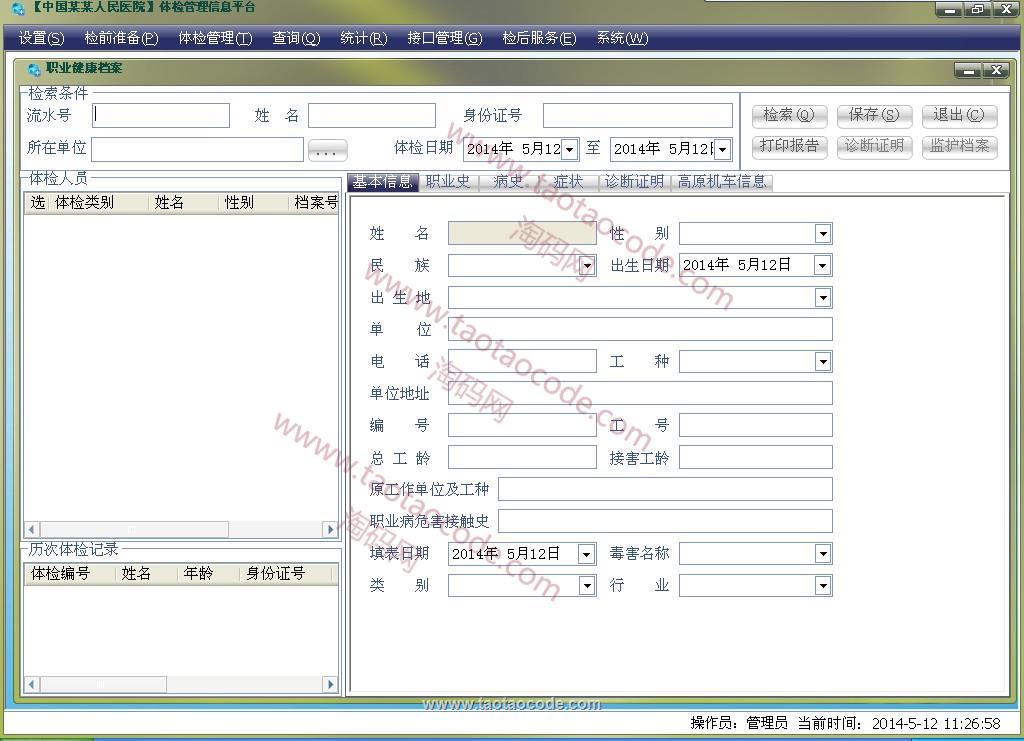Open the 查询(Q) menu
The width and height of the screenshot is (1024, 741).
295,38
